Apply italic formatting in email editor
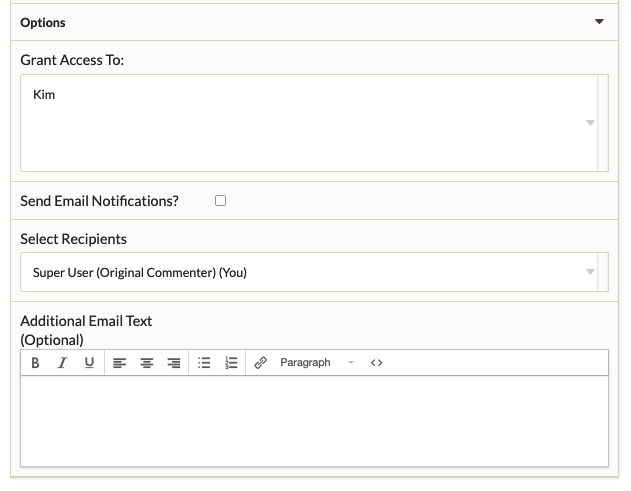The height and width of the screenshot is (491, 631). [x=62, y=363]
